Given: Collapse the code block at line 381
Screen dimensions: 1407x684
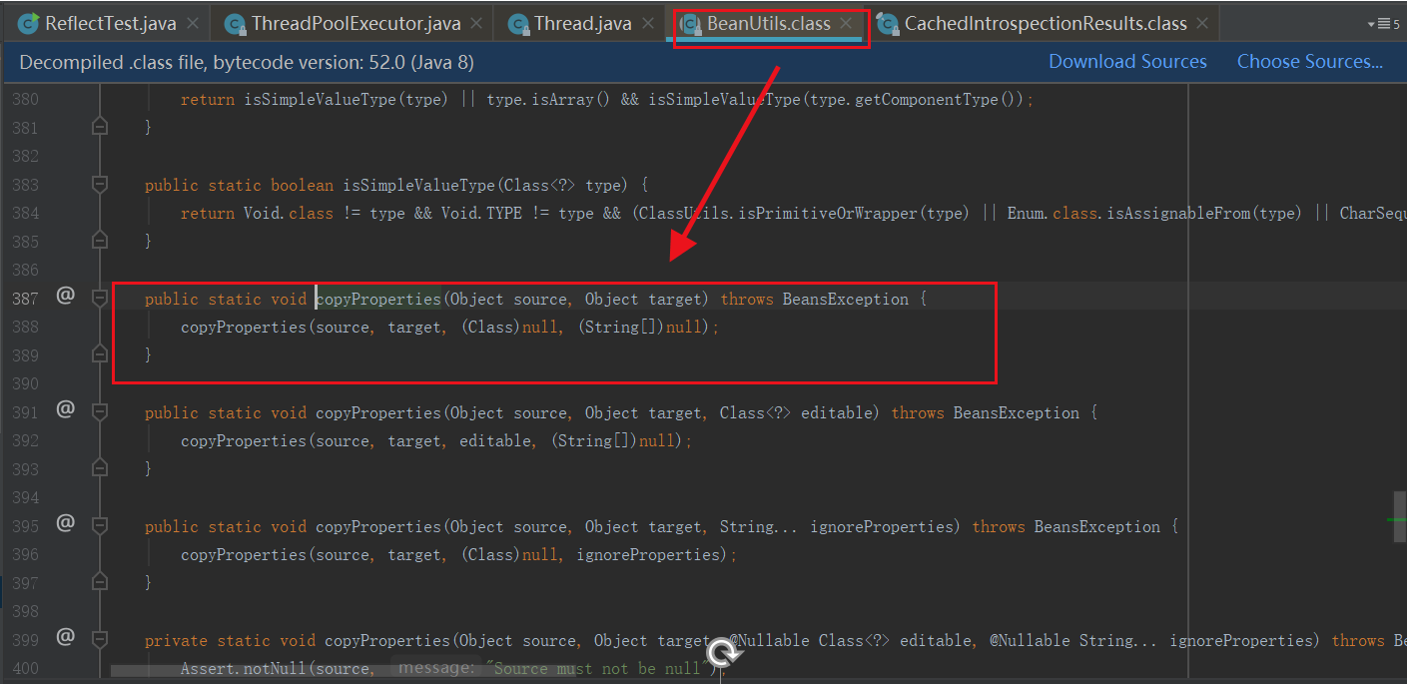Looking at the screenshot, I should point(99,127).
